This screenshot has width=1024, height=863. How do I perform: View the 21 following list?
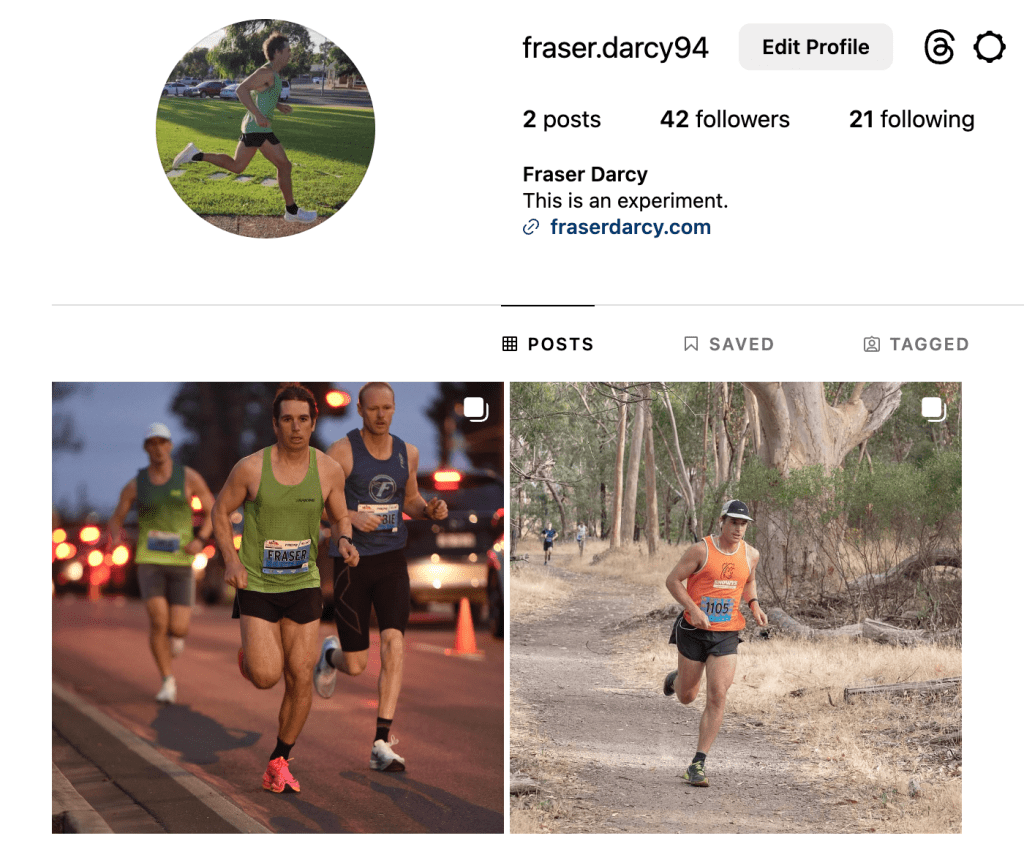point(912,119)
